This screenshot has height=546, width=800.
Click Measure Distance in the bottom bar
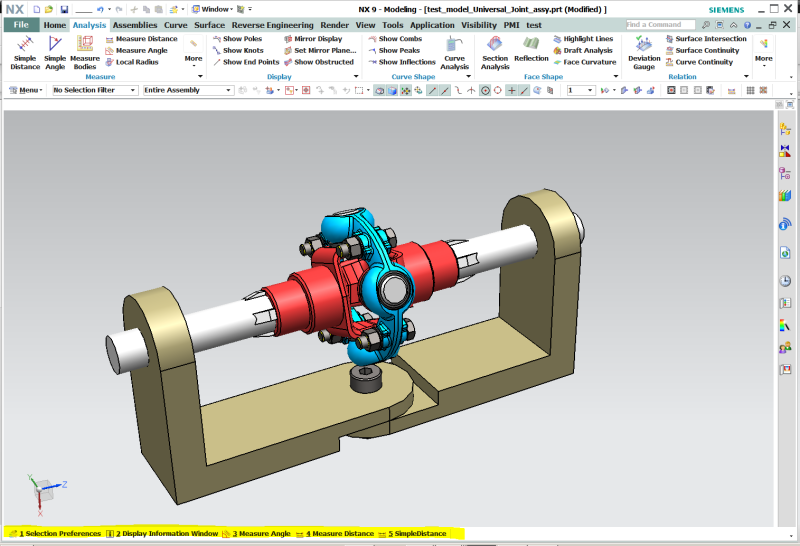pos(335,534)
